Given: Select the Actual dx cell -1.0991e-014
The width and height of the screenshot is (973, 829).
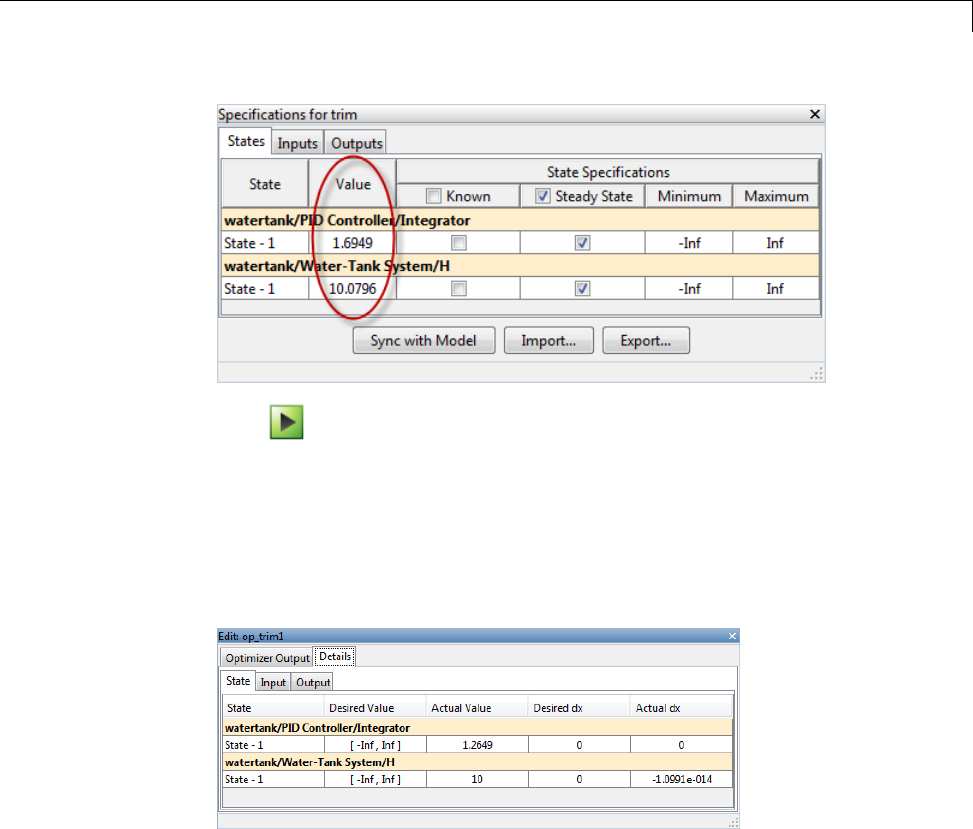Looking at the screenshot, I should tap(681, 779).
